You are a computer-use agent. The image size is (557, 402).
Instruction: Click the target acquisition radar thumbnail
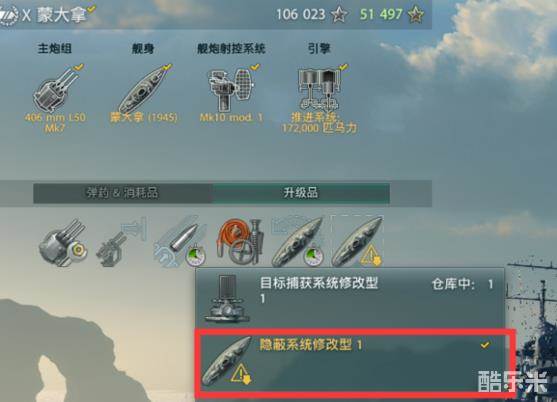tap(227, 298)
